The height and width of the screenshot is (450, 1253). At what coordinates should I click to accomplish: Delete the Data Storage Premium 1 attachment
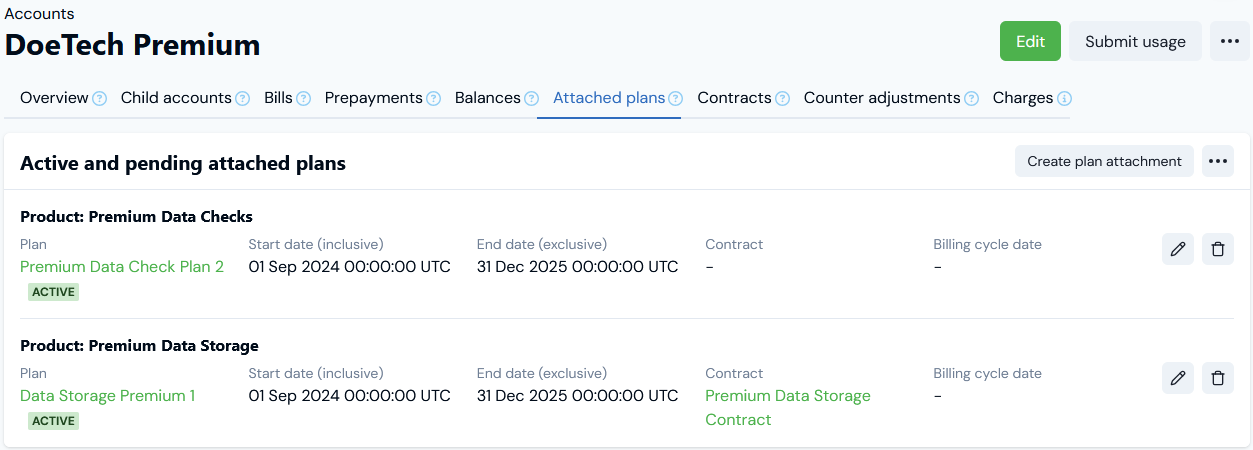[1217, 378]
